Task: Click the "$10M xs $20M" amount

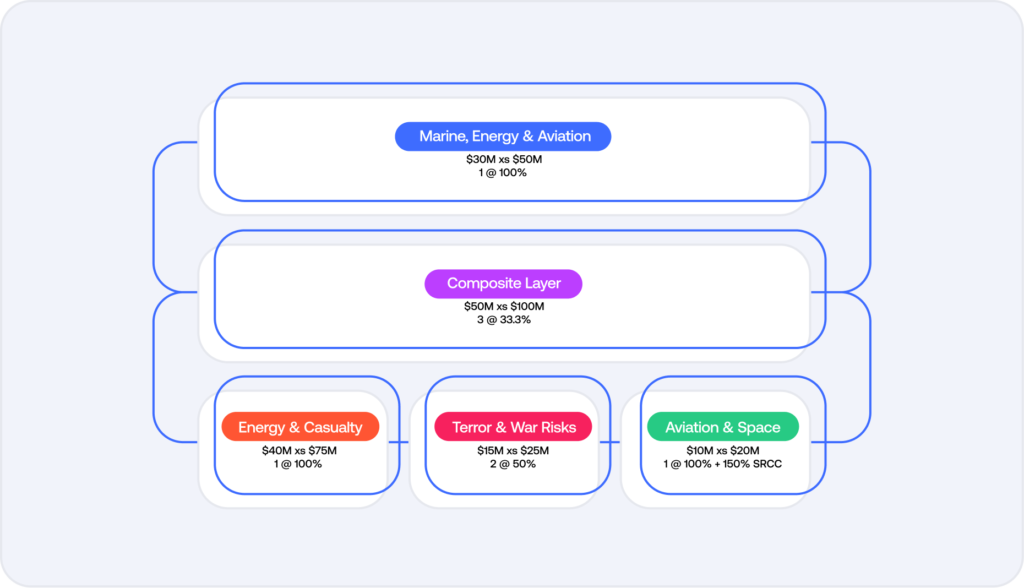Action: [x=723, y=450]
